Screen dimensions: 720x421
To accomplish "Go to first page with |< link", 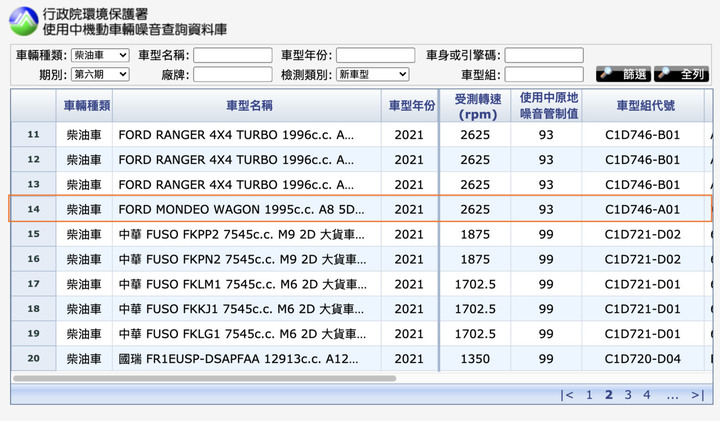I will (567, 395).
